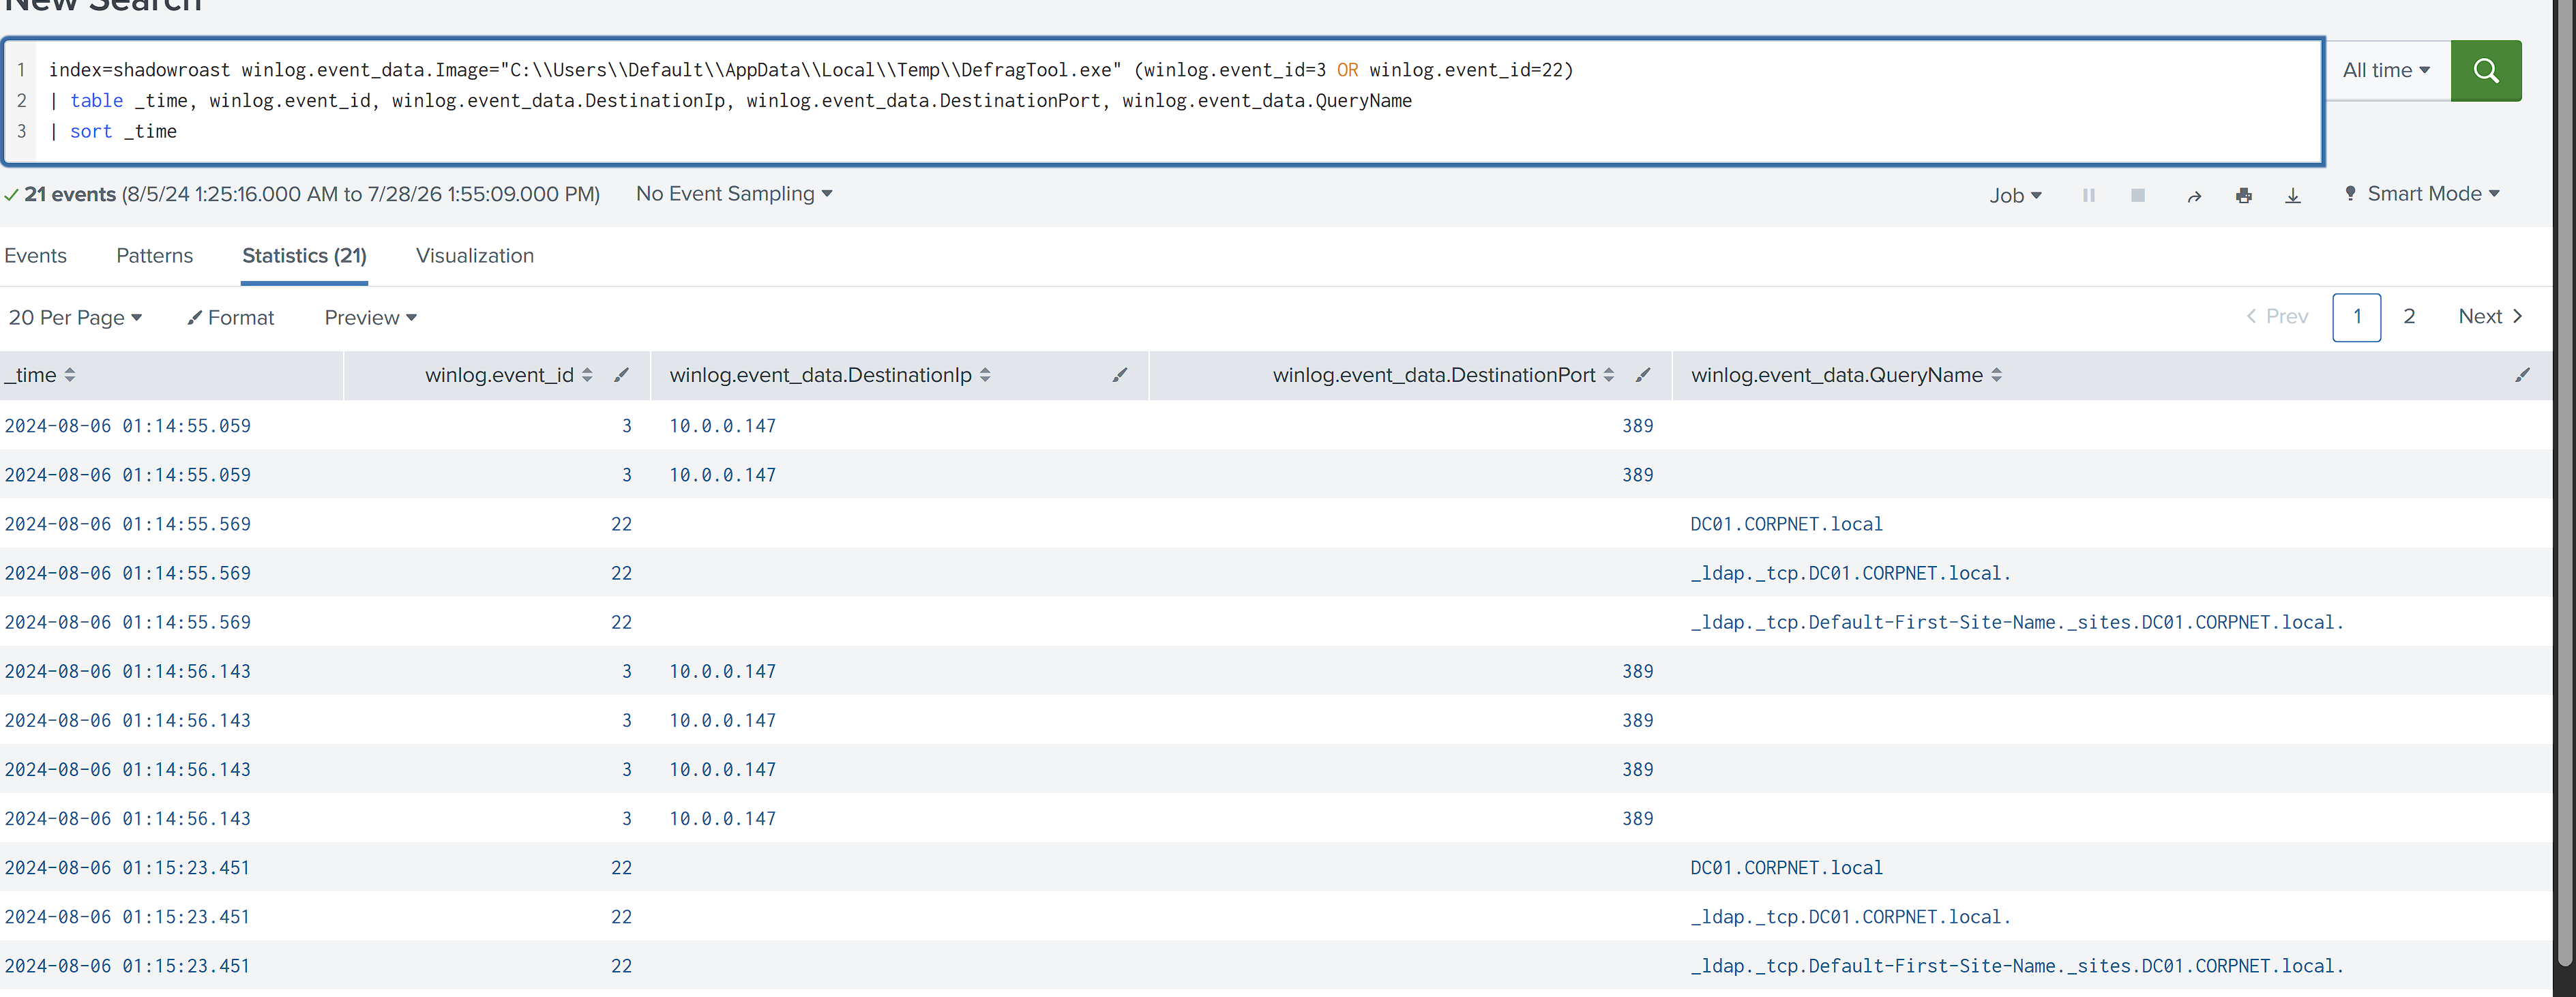Change the Smart Mode search mode
The width and height of the screenshot is (2576, 997).
point(2422,194)
